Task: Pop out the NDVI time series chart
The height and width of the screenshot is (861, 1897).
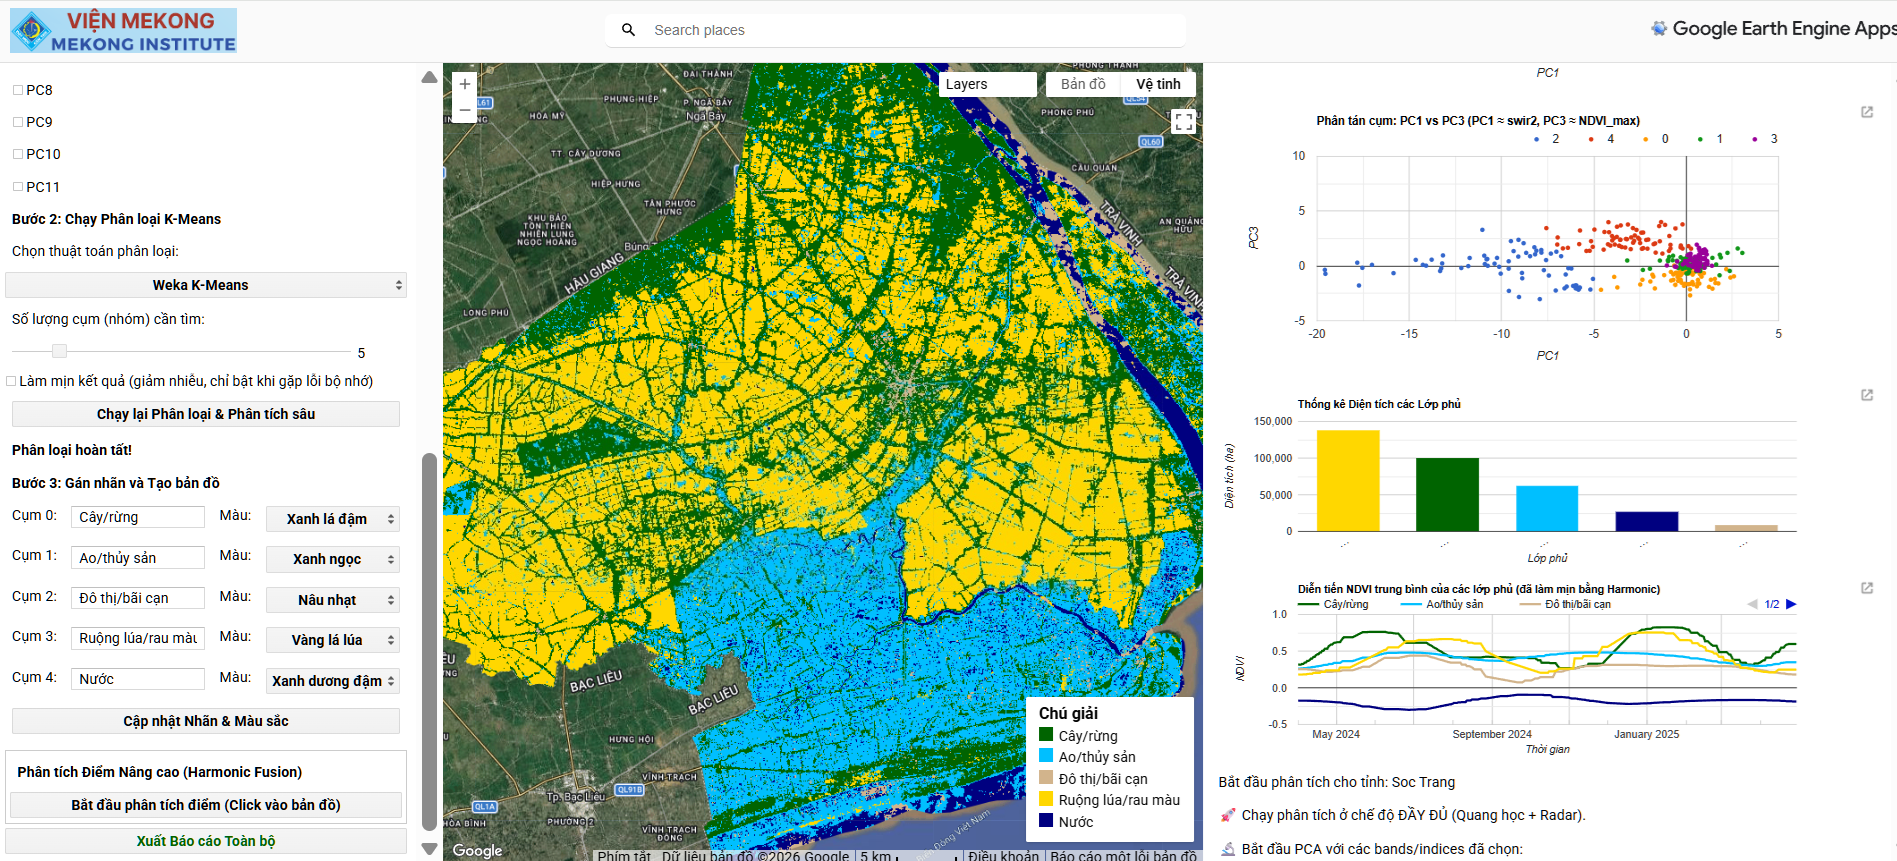Action: pyautogui.click(x=1867, y=588)
